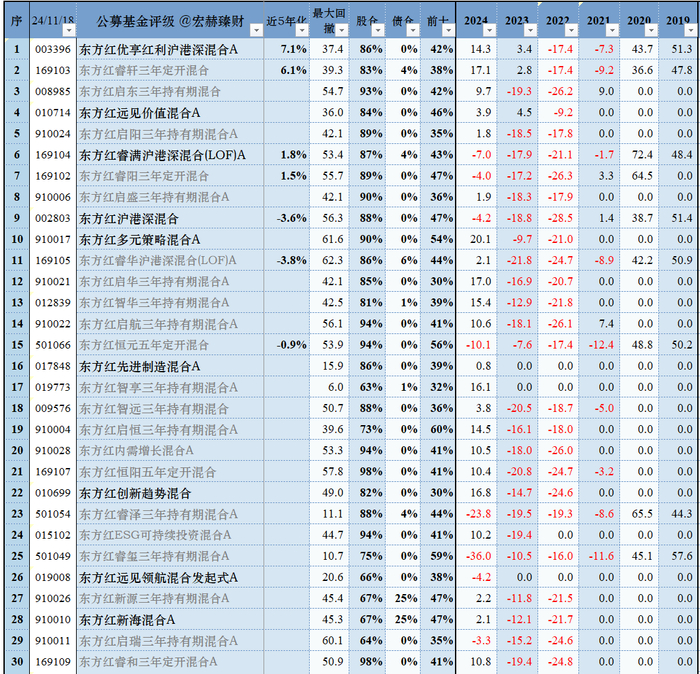
Task: Select 2024 return value -36.0
Action: 479,557
